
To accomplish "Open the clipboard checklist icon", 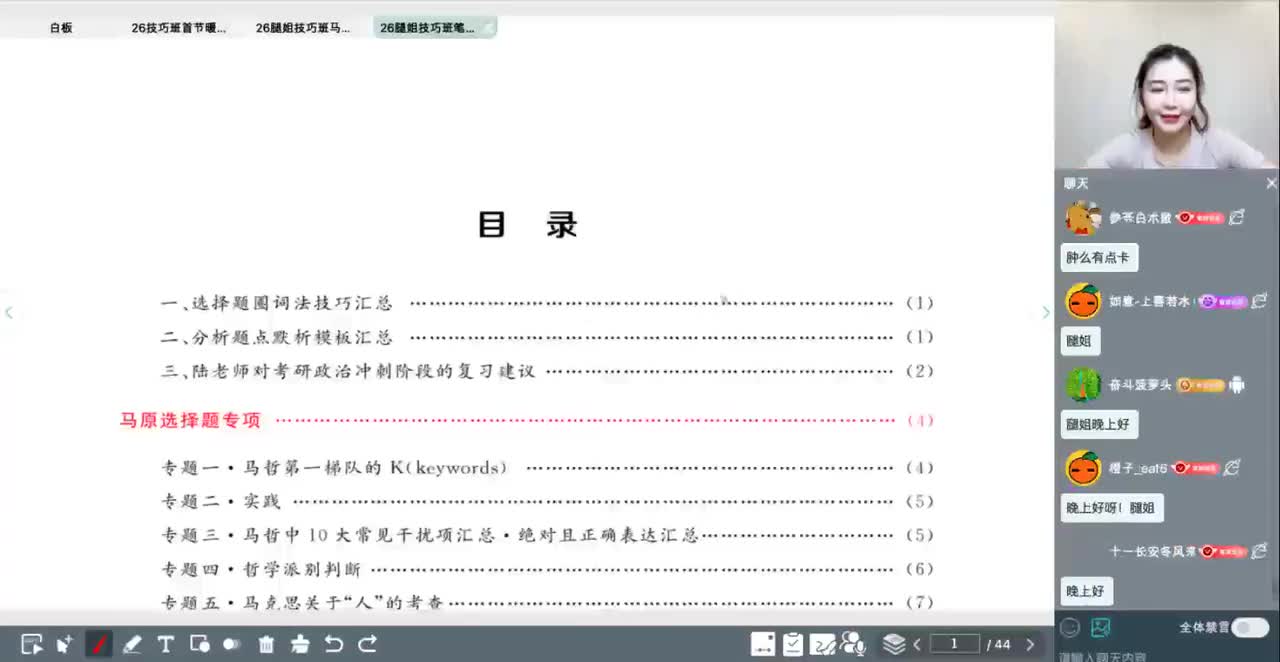I will [793, 644].
